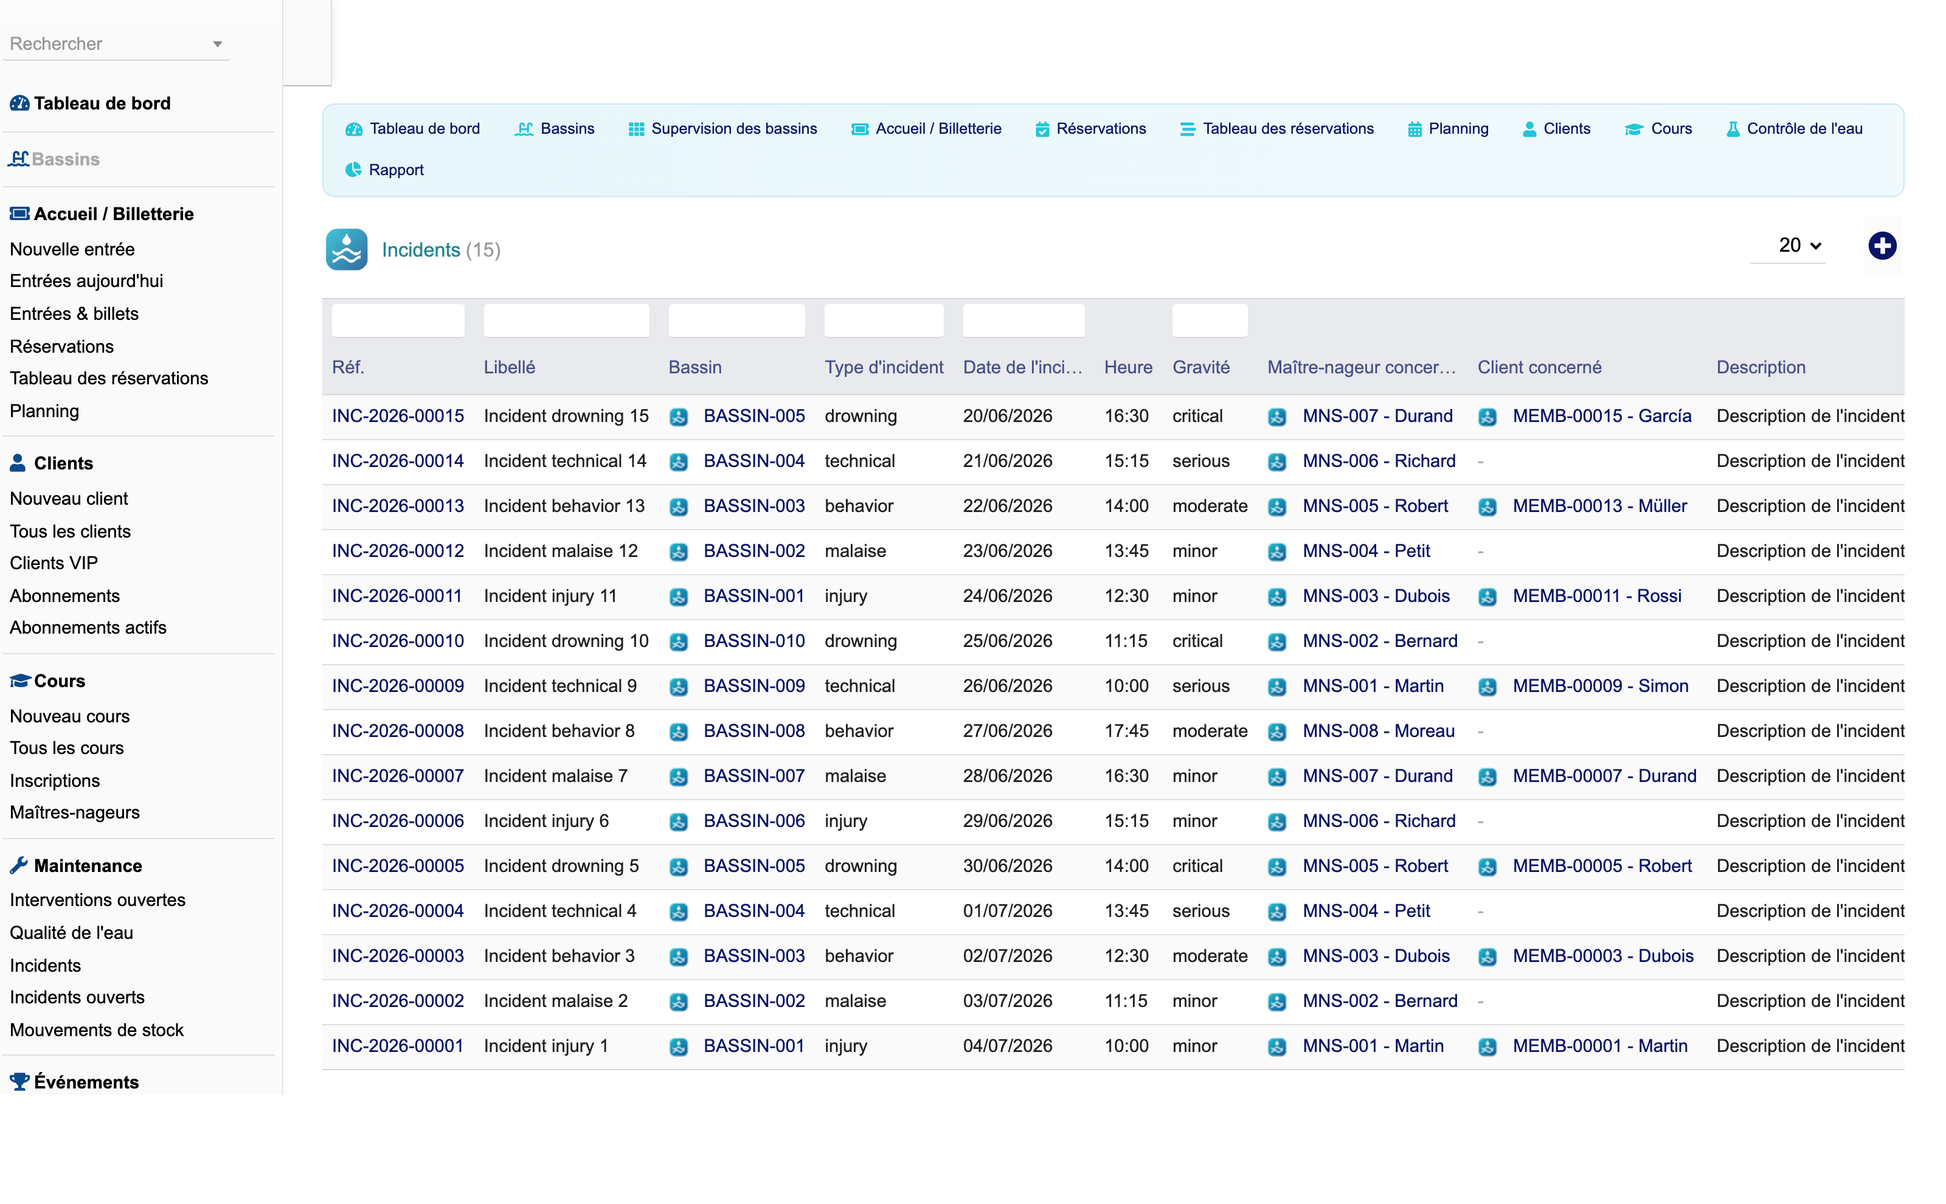Sort by Gravité column header
This screenshot has width=1946, height=1204.
point(1201,367)
